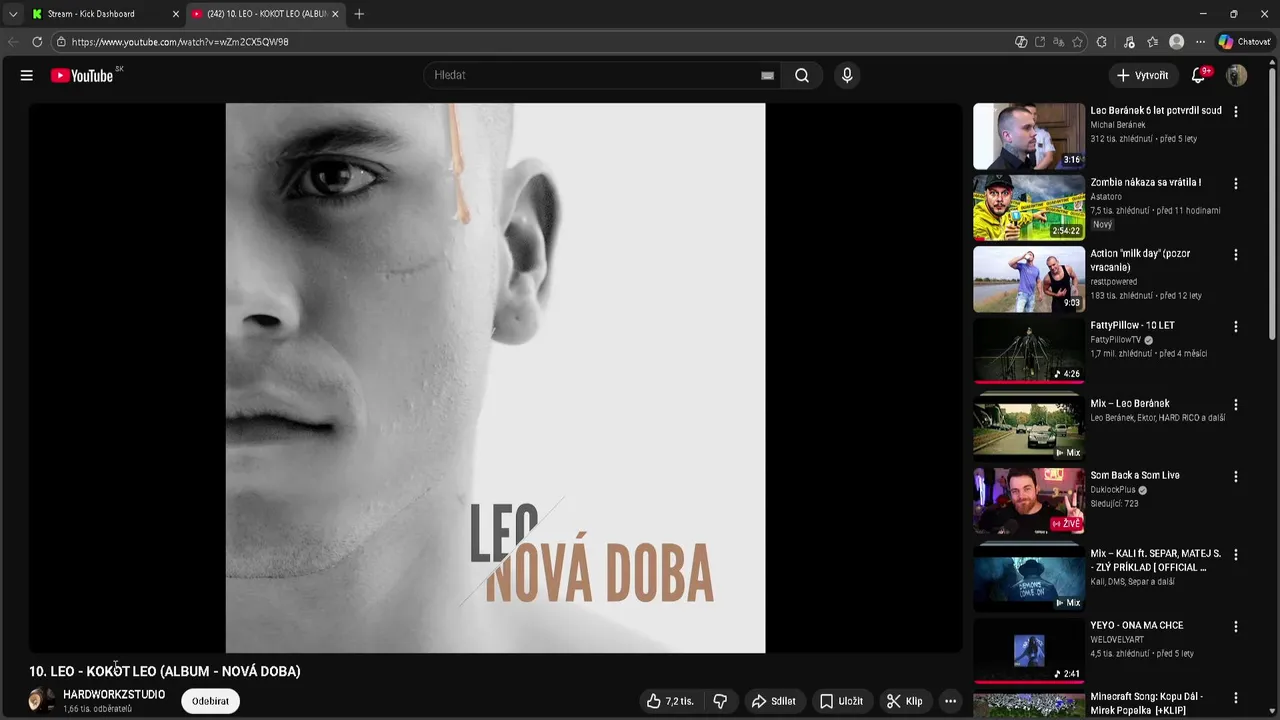Open options for Mix – KALI ft. SEPAR
1280x720 pixels.
(1236, 555)
